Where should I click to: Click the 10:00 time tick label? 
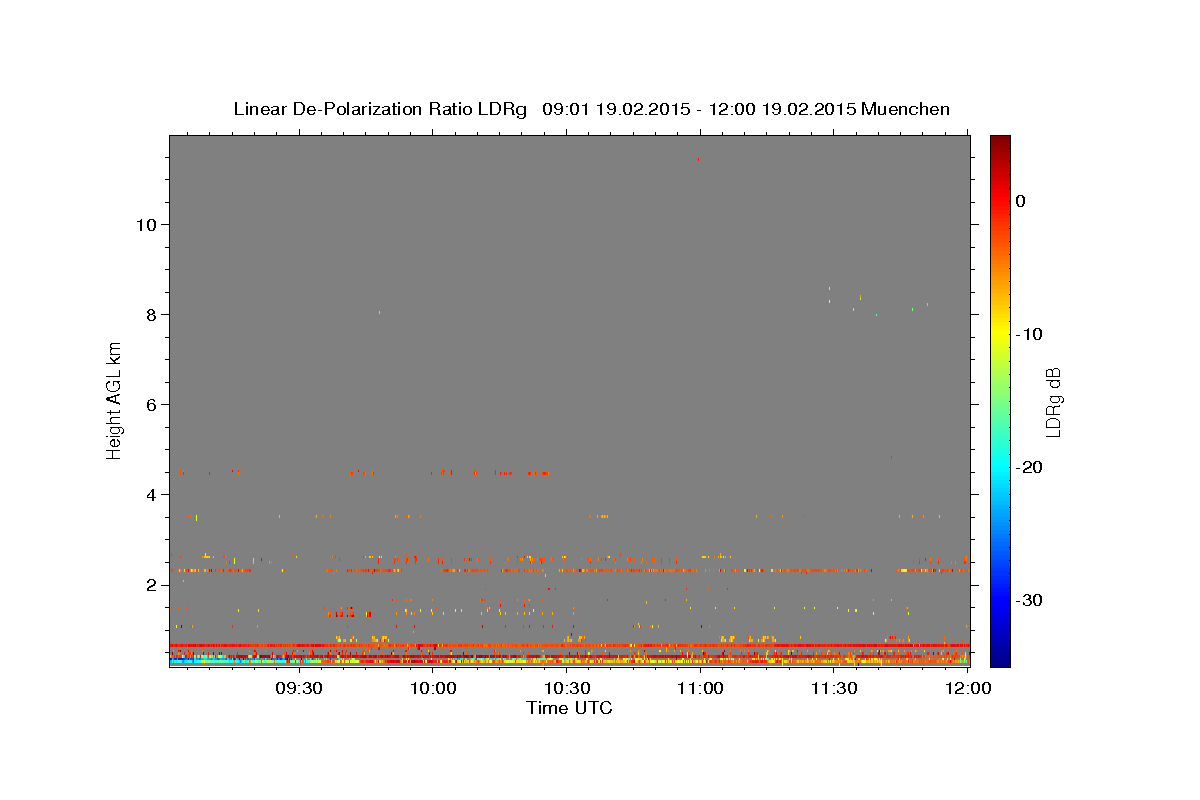[x=433, y=689]
